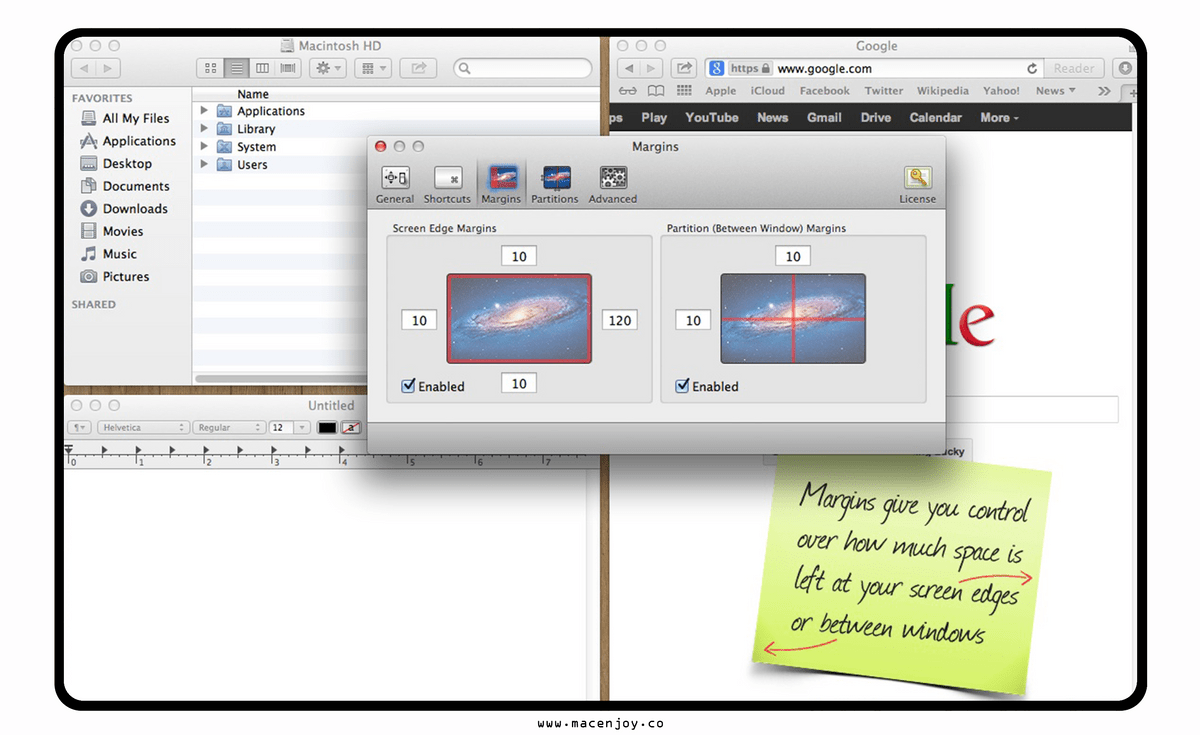The height and width of the screenshot is (735, 1200).
Task: Open the font size 12 combo box
Action: pyautogui.click(x=289, y=427)
